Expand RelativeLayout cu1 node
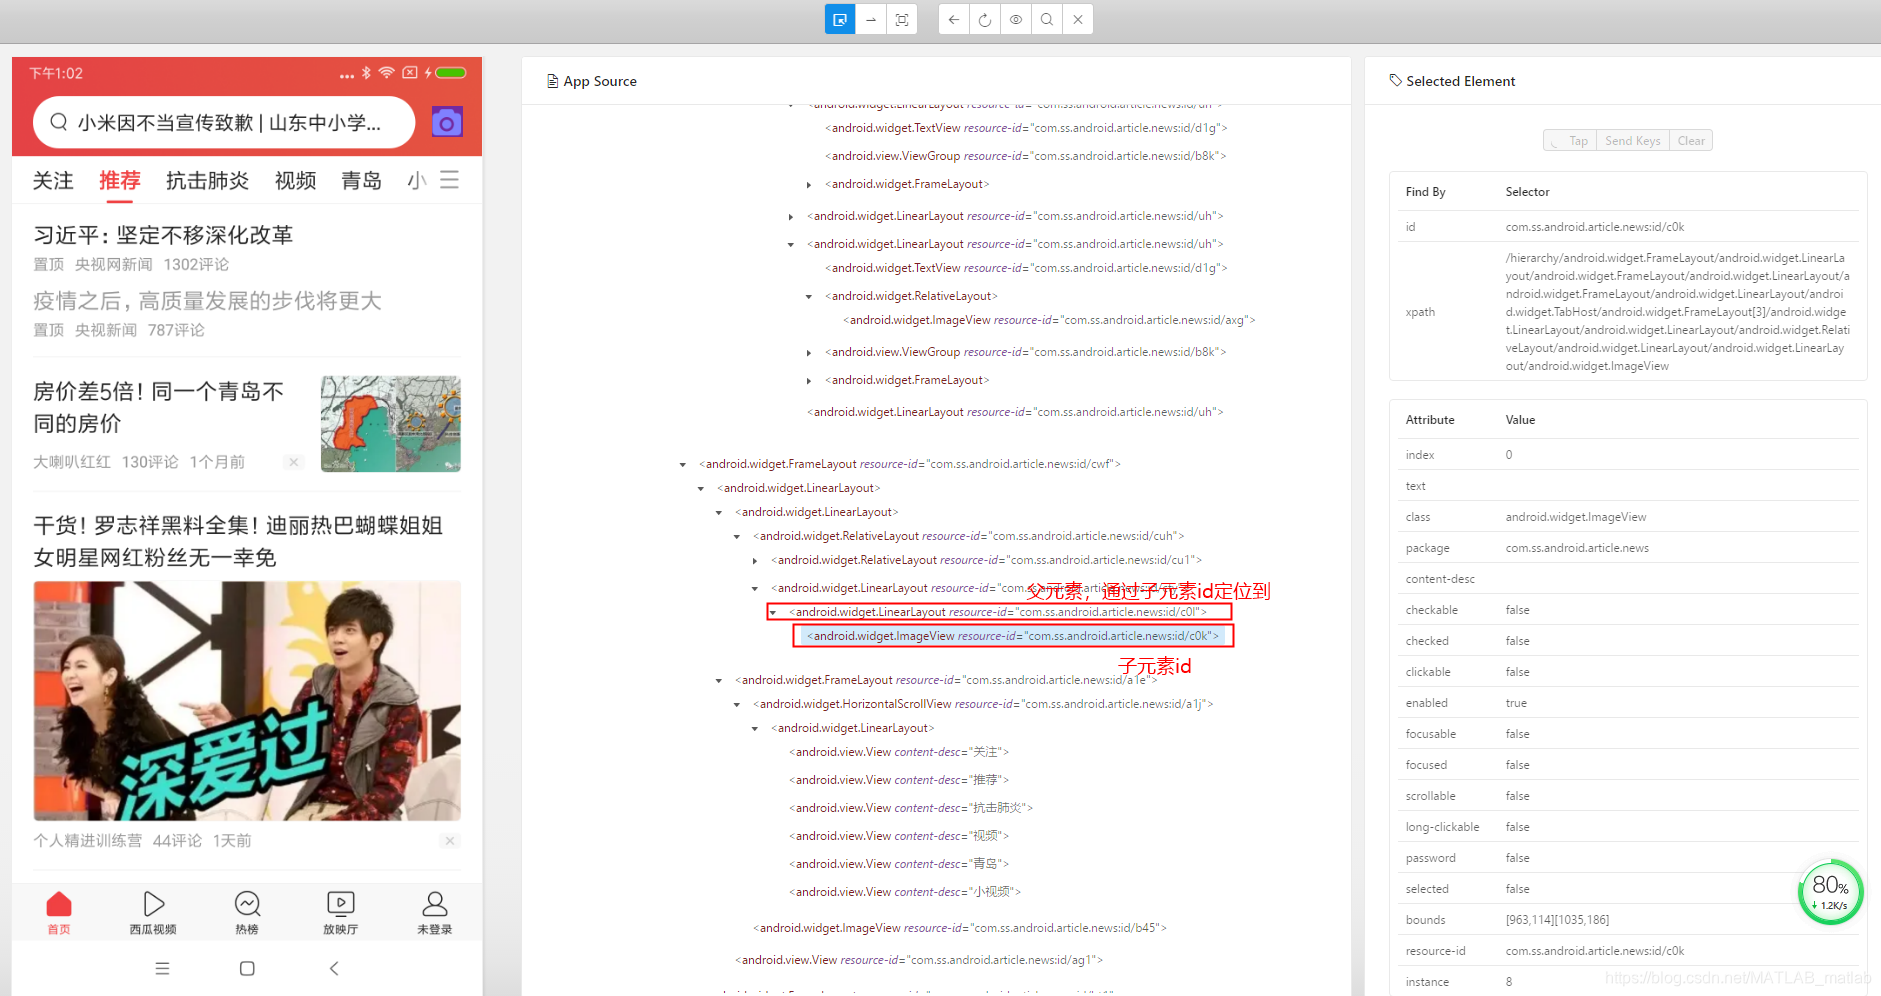This screenshot has height=996, width=1881. click(755, 560)
